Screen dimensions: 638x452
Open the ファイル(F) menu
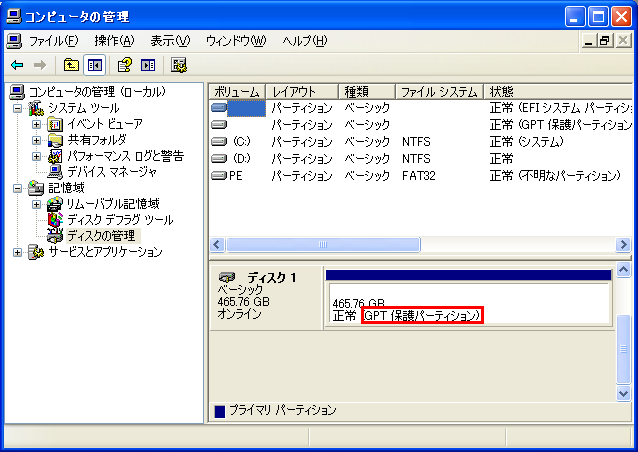tap(53, 41)
